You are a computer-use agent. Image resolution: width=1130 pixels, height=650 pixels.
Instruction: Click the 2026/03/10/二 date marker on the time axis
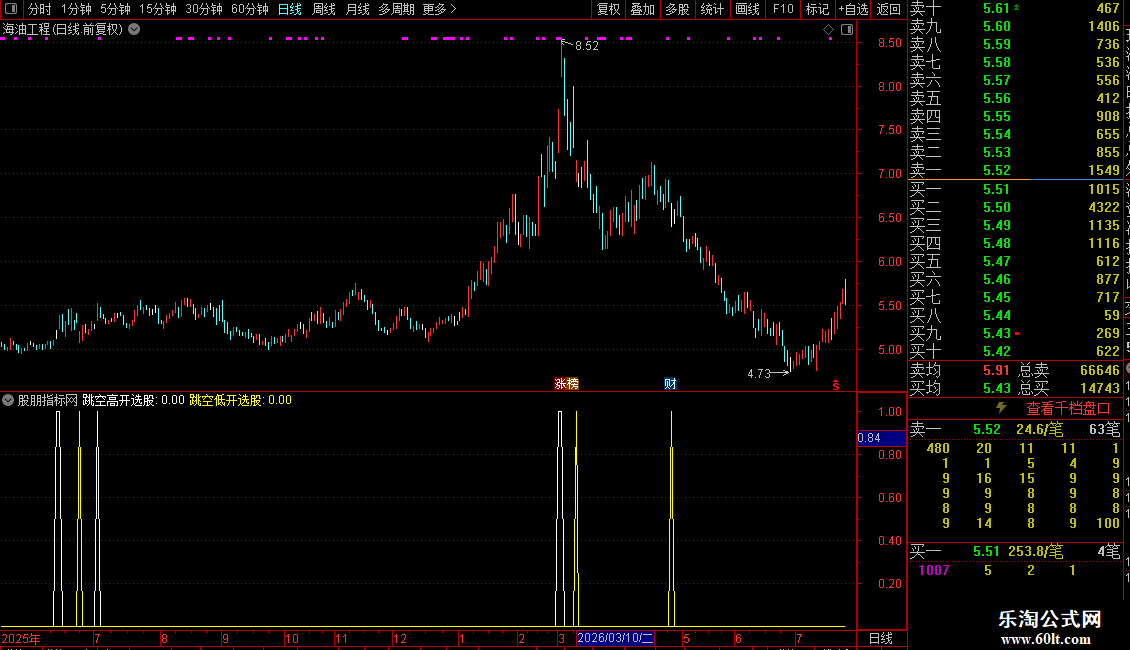(x=615, y=638)
